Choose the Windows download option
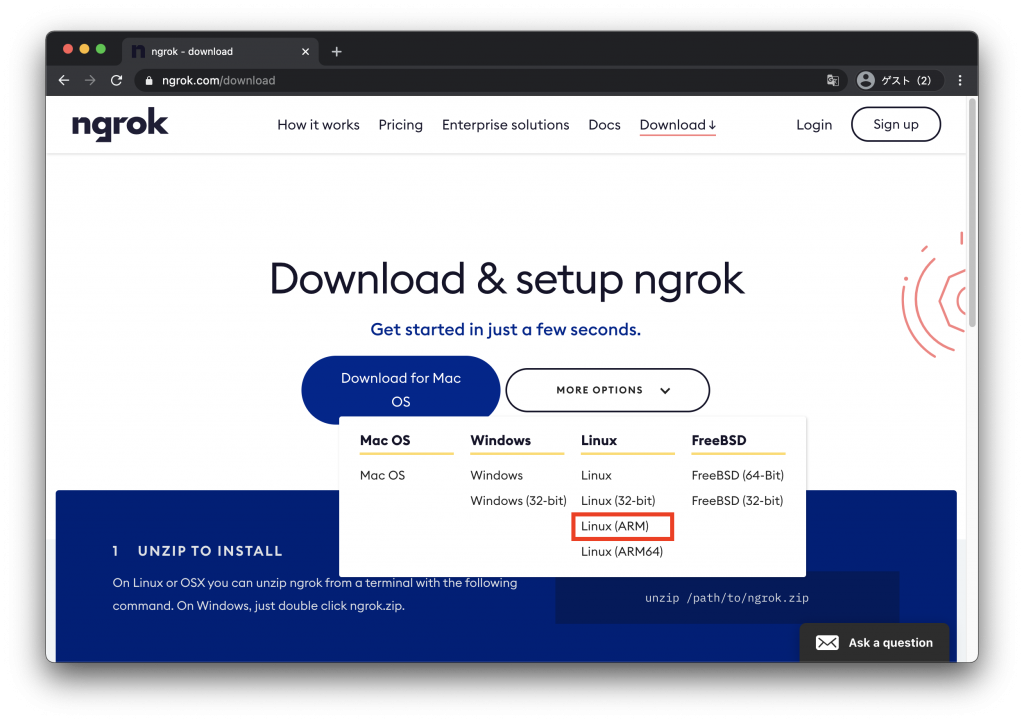 [496, 475]
